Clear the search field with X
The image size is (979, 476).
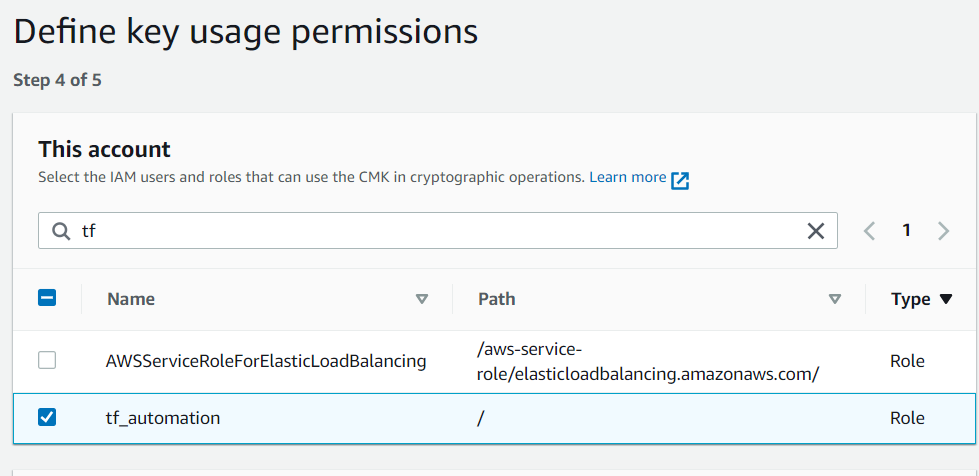(815, 231)
